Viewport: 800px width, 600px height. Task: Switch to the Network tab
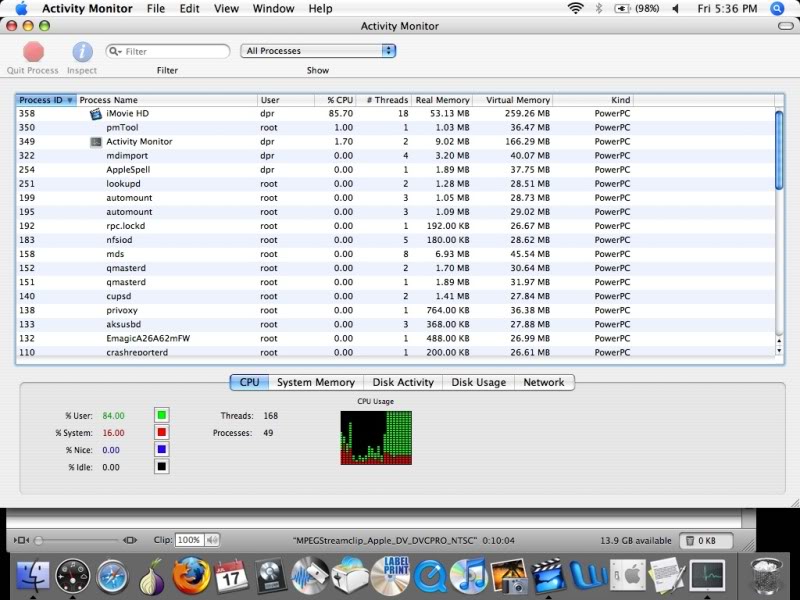pos(544,382)
